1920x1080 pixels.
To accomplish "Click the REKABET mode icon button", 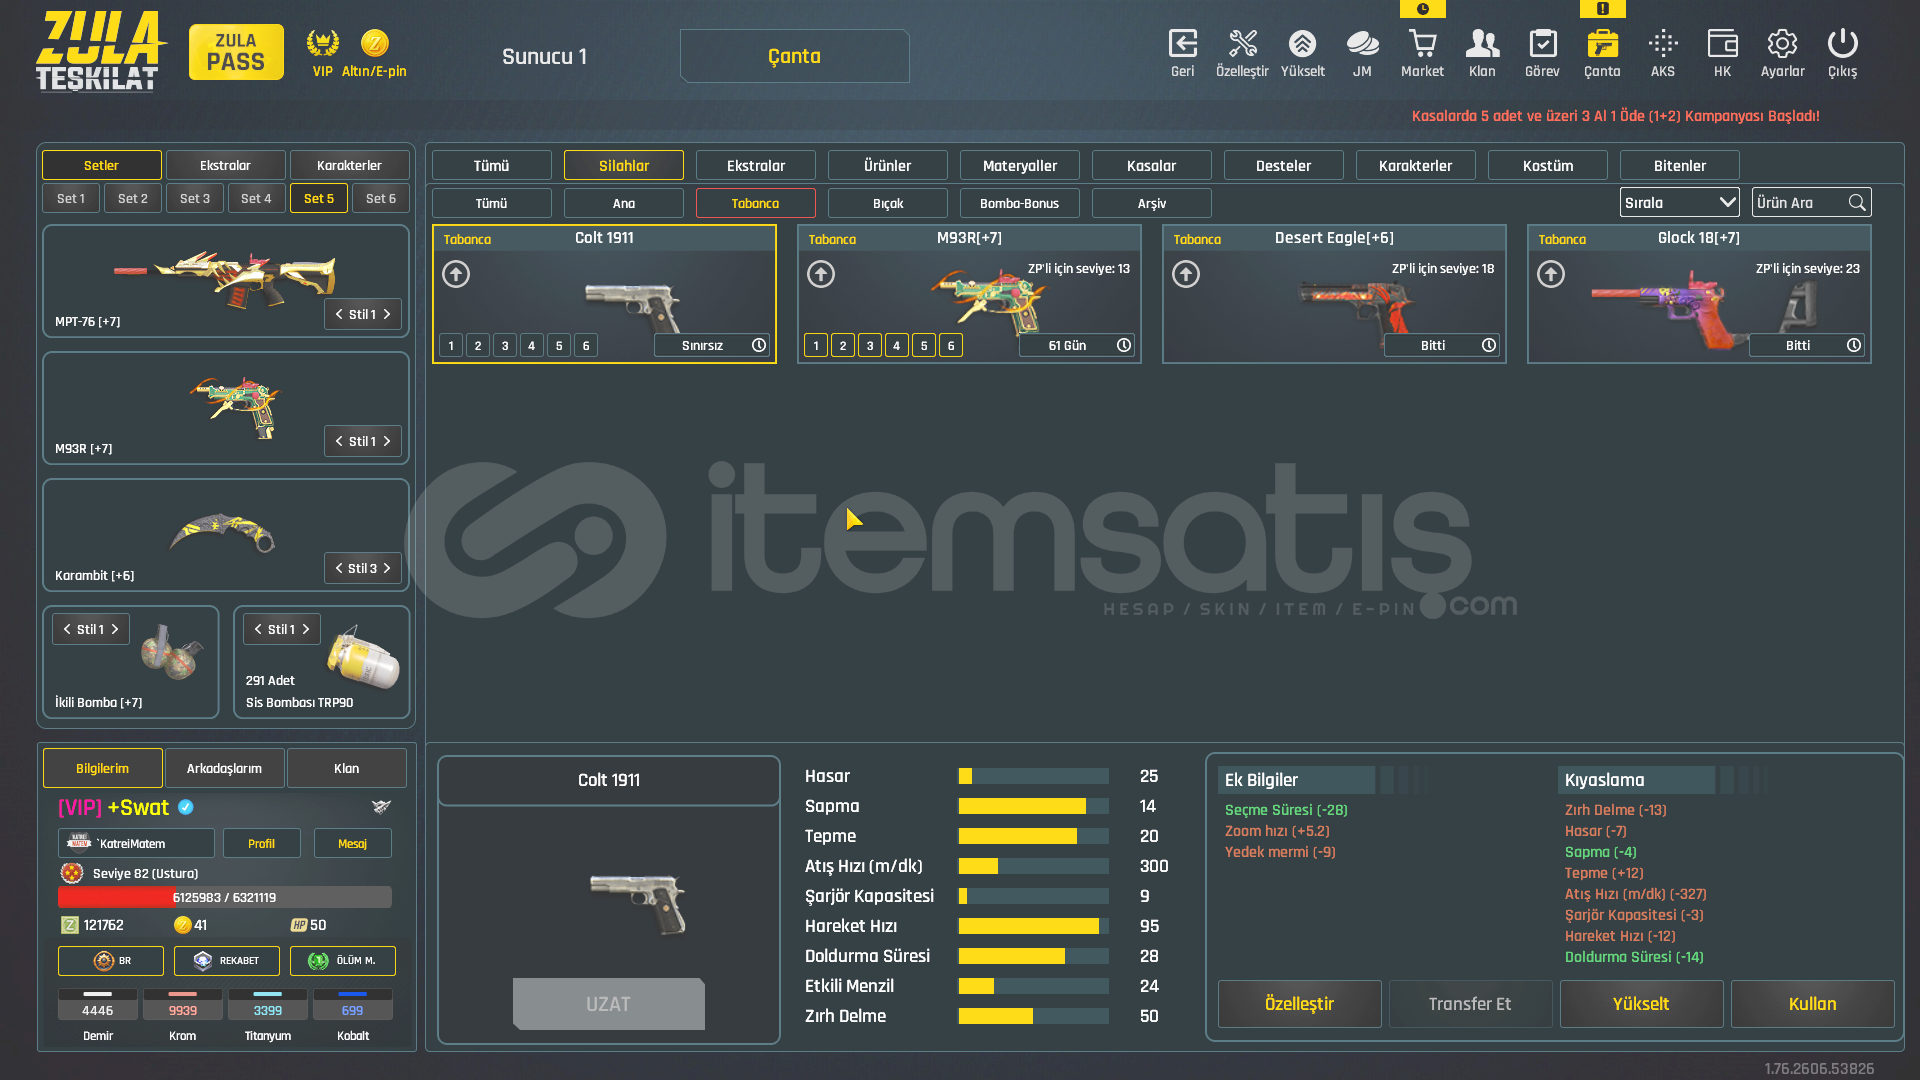I will pos(227,961).
